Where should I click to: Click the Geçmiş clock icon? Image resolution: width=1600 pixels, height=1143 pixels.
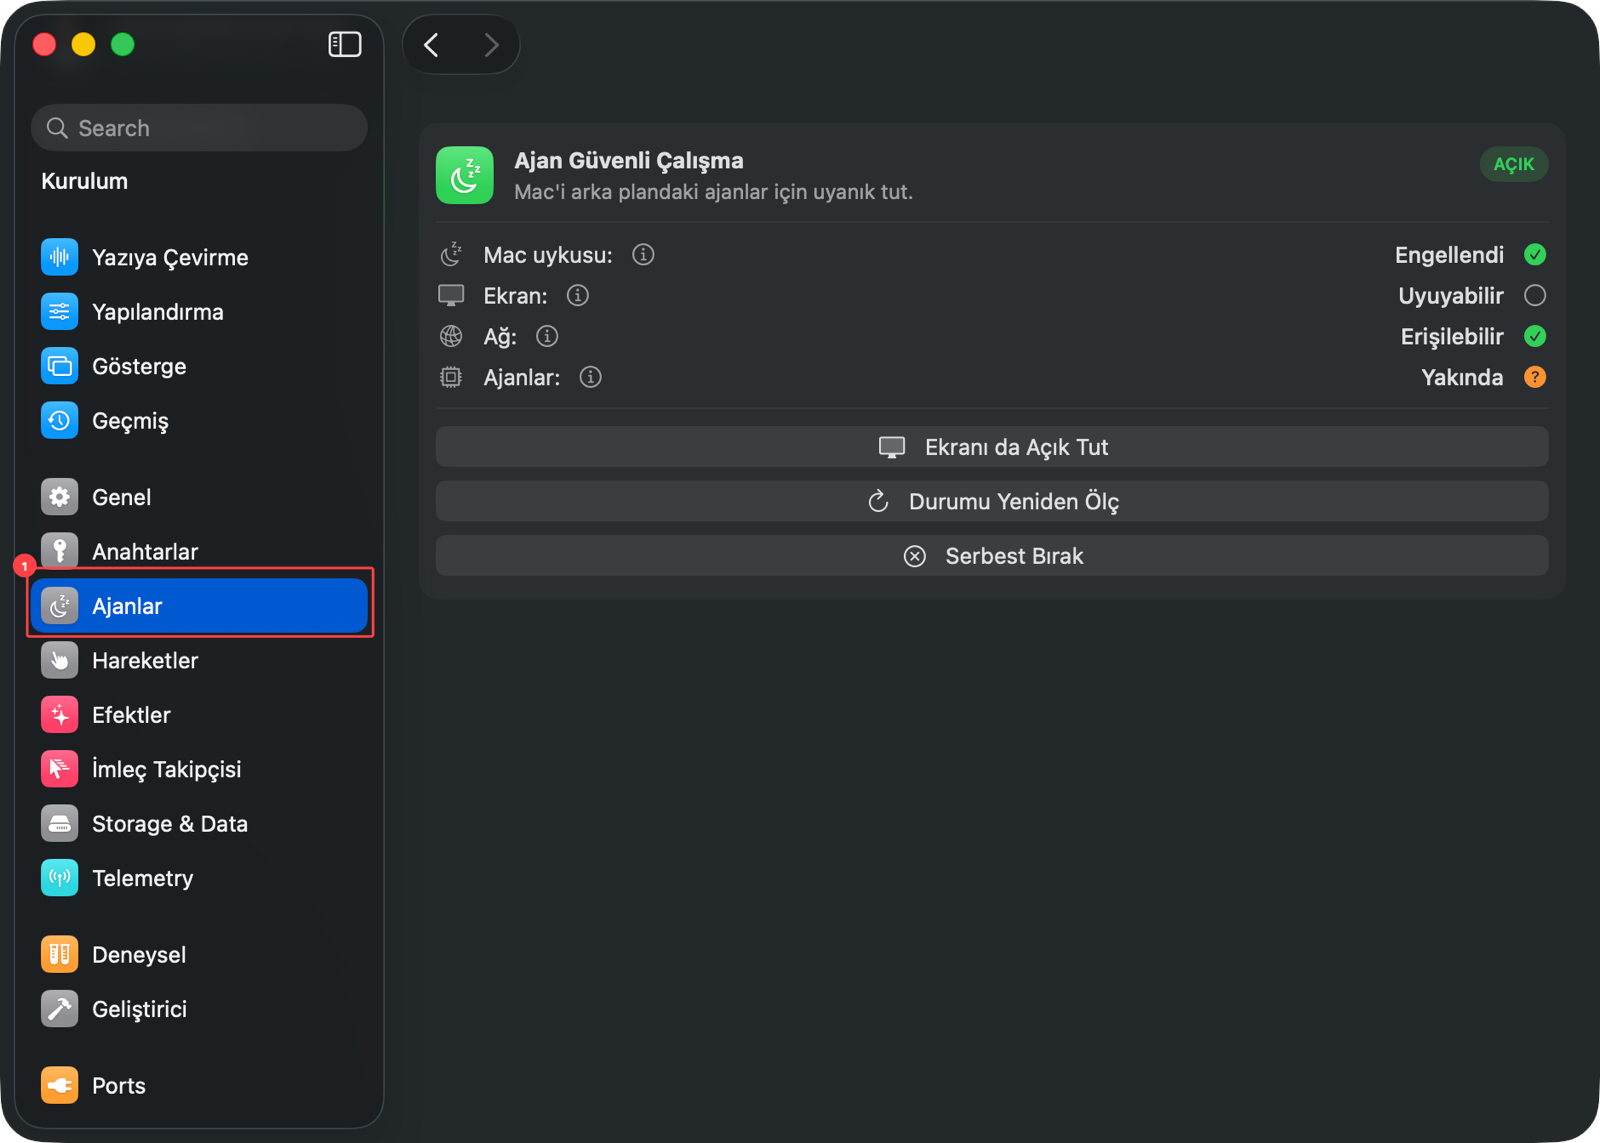(60, 421)
